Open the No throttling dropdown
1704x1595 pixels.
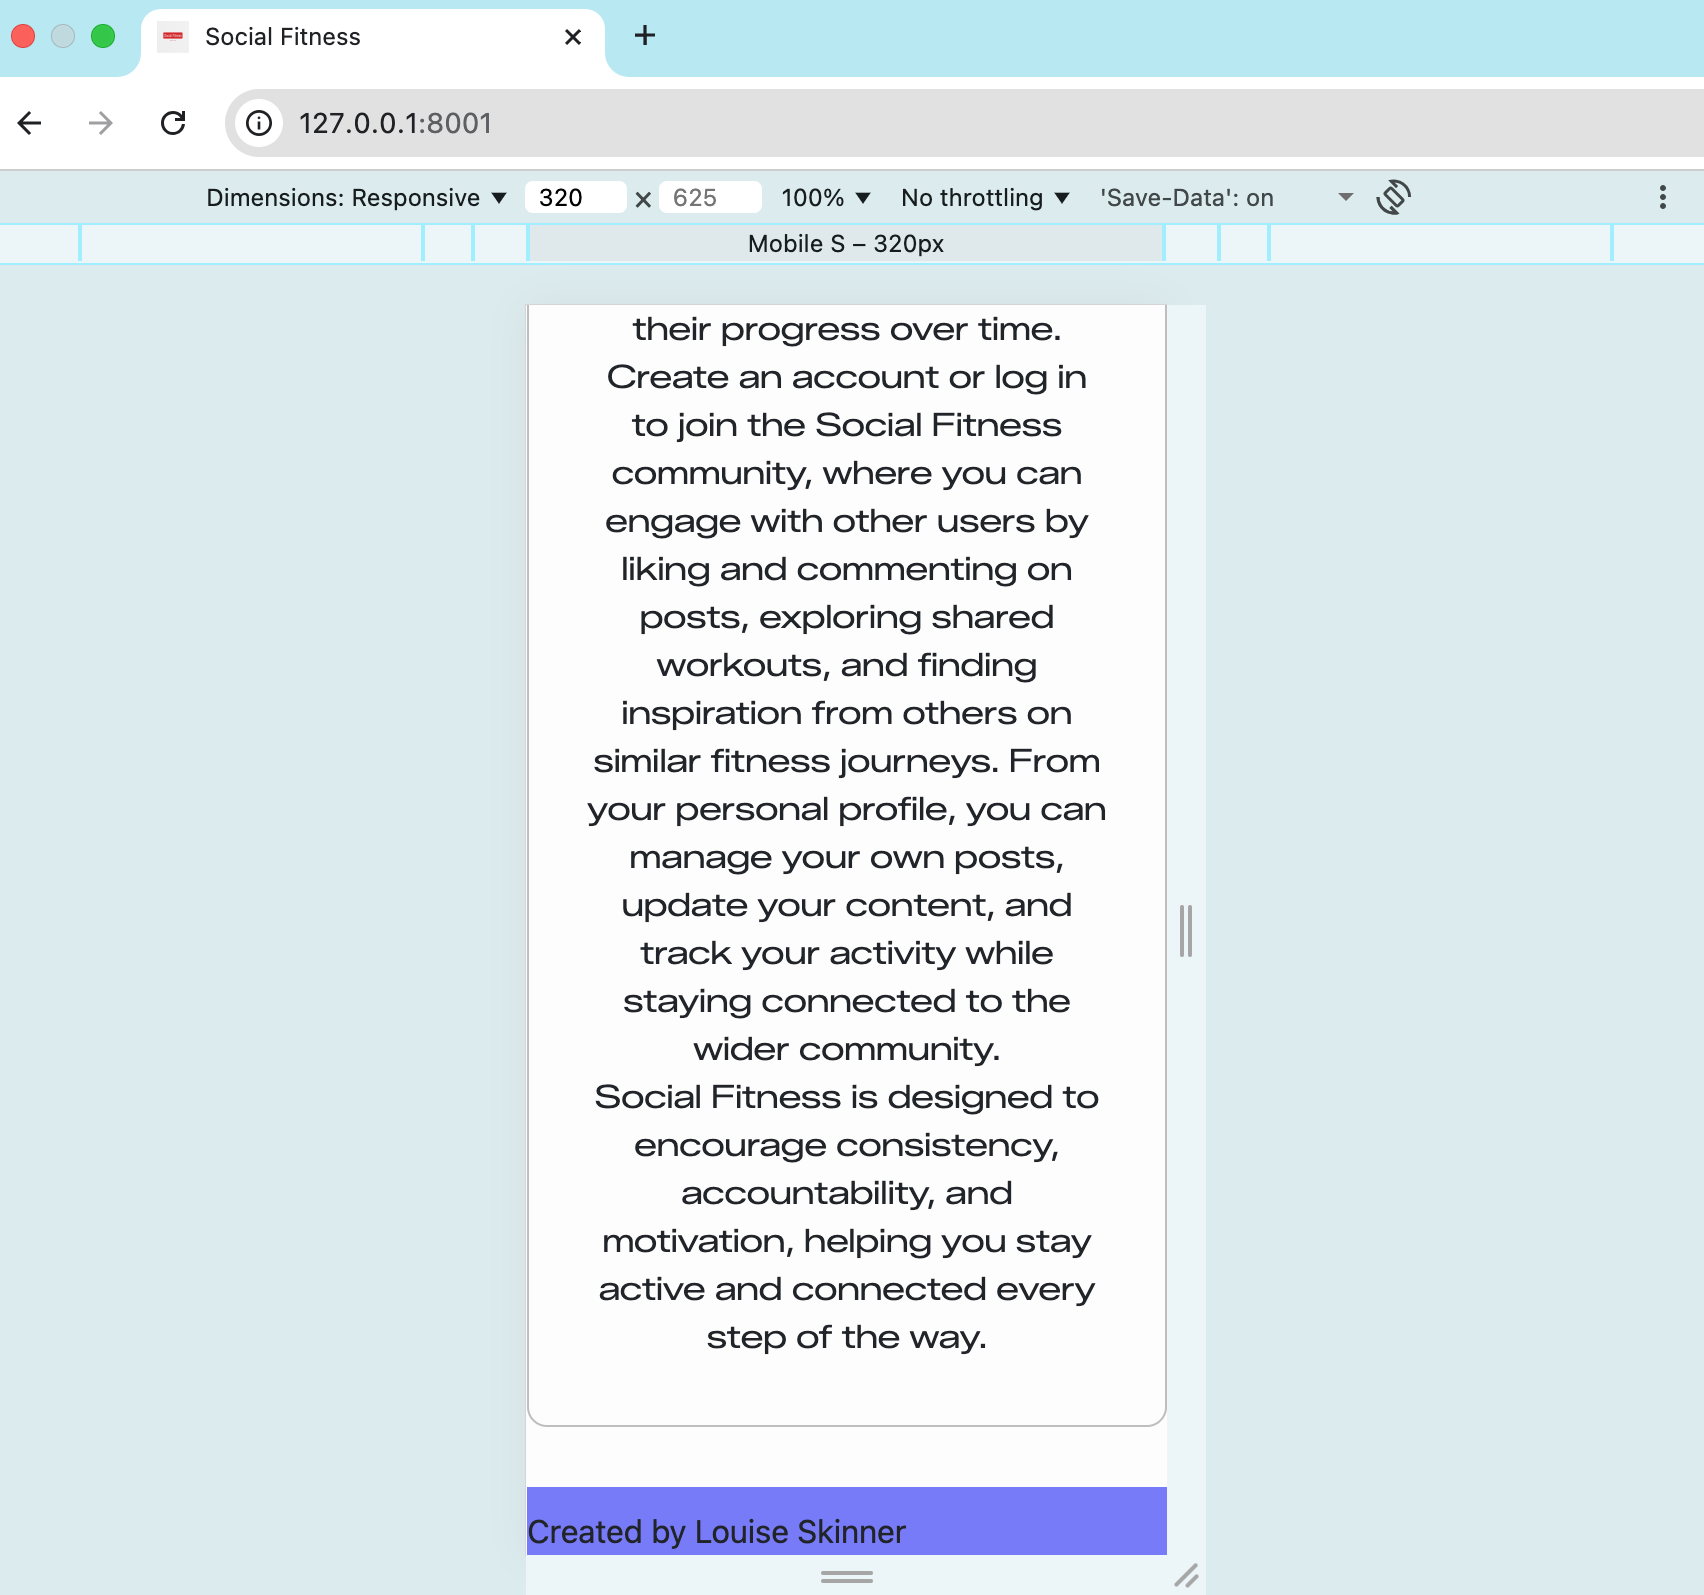[985, 197]
